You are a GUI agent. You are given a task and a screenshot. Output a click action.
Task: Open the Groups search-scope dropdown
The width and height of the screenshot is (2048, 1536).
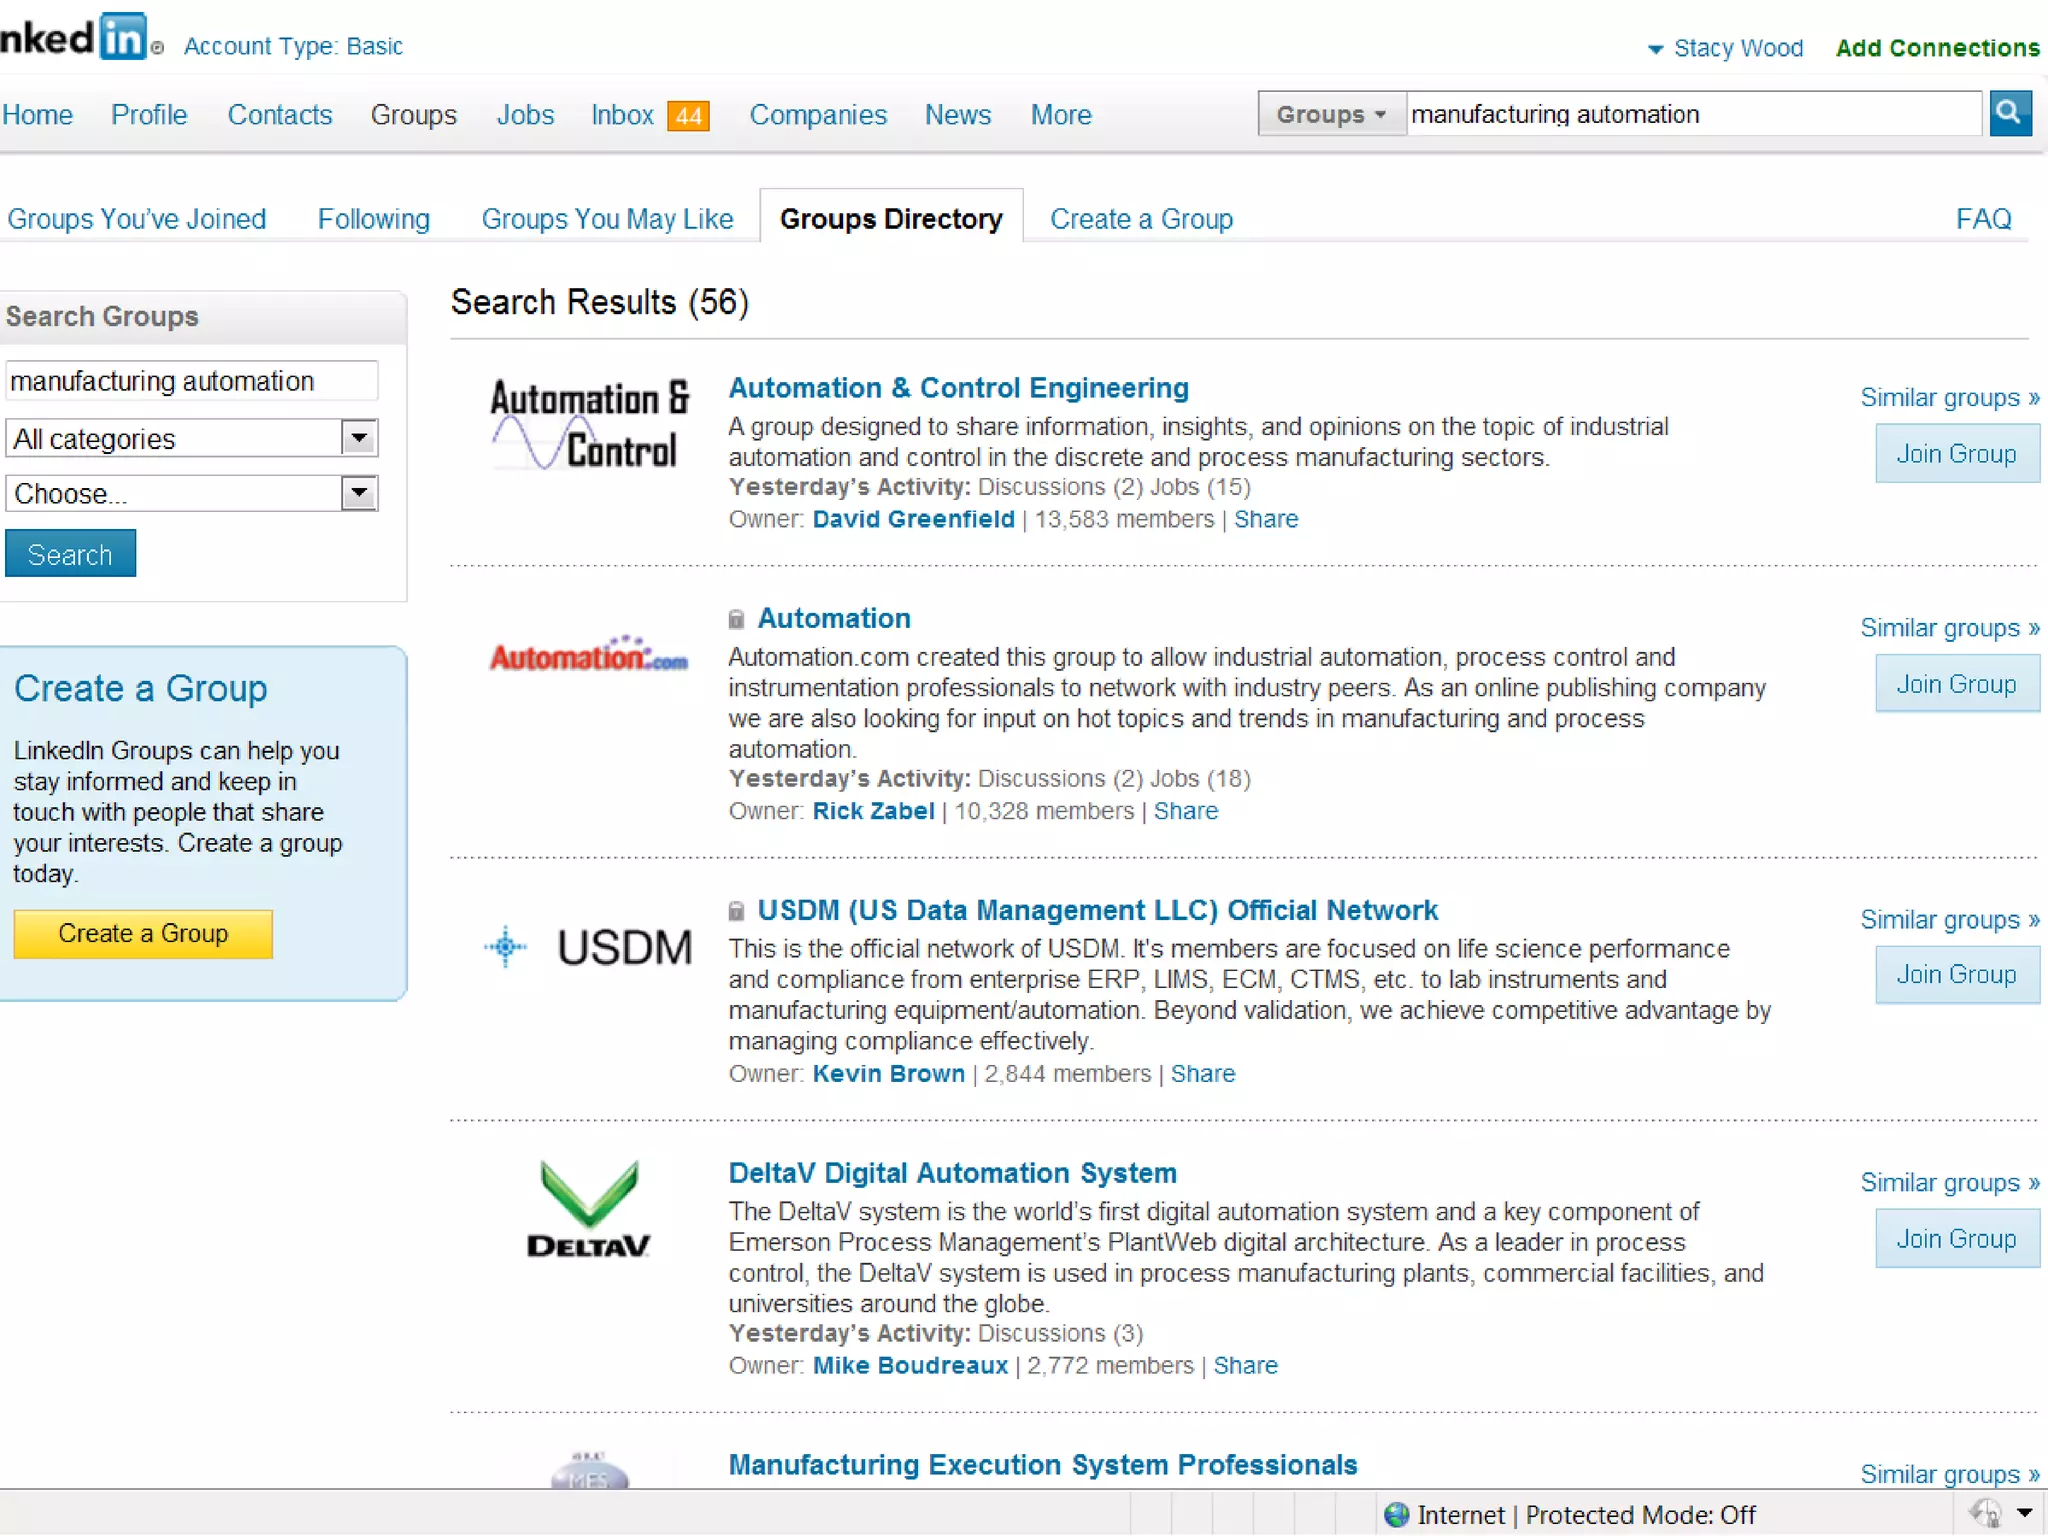pyautogui.click(x=1331, y=114)
